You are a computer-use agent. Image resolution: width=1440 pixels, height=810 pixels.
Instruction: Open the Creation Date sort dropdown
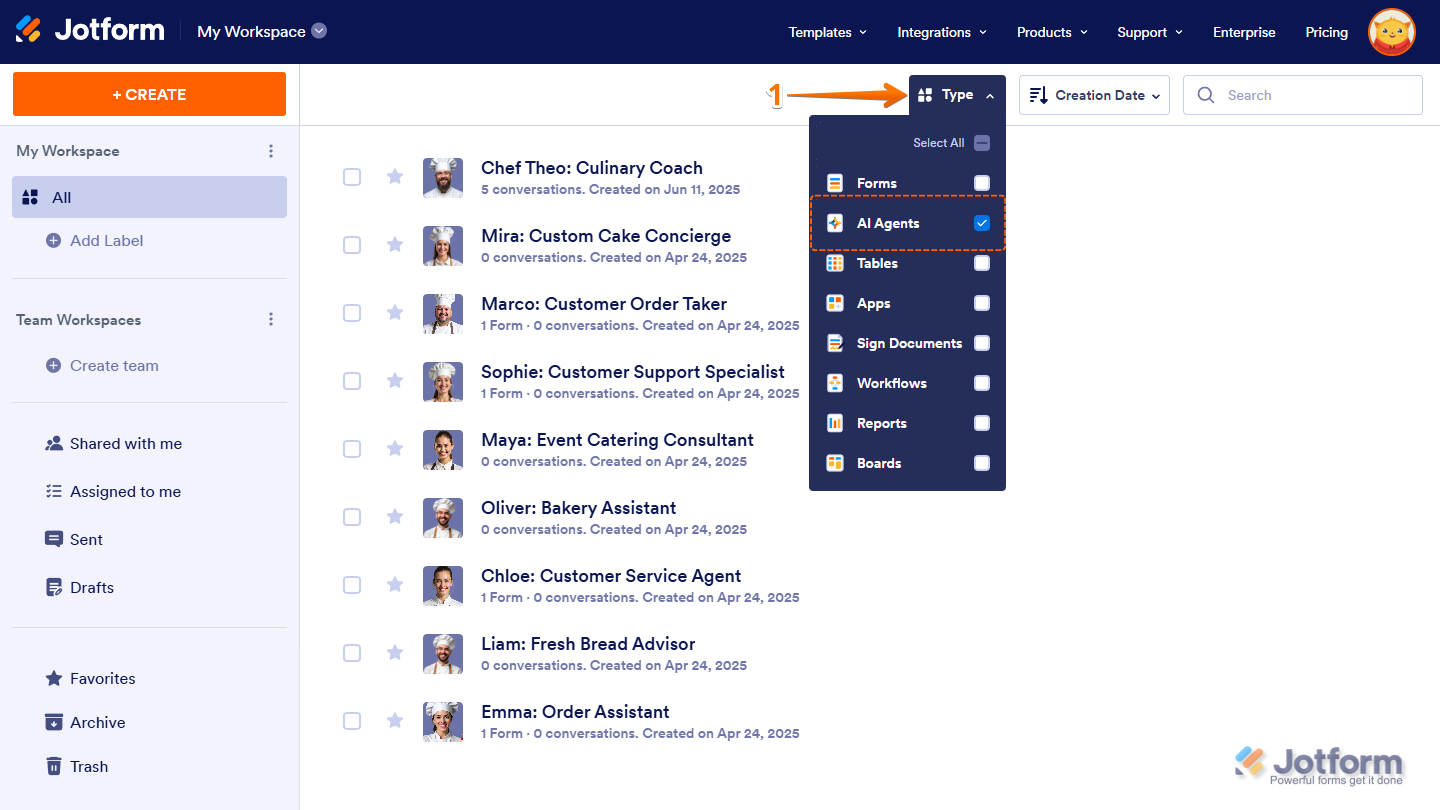coord(1094,95)
